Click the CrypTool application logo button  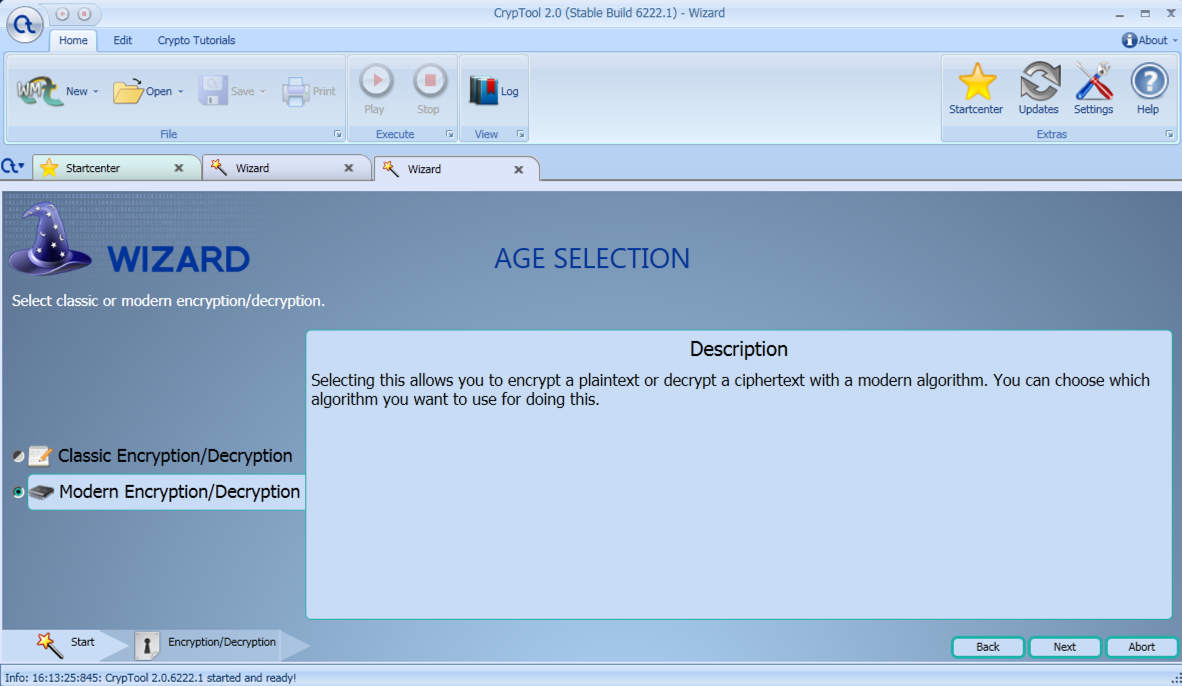[x=24, y=25]
